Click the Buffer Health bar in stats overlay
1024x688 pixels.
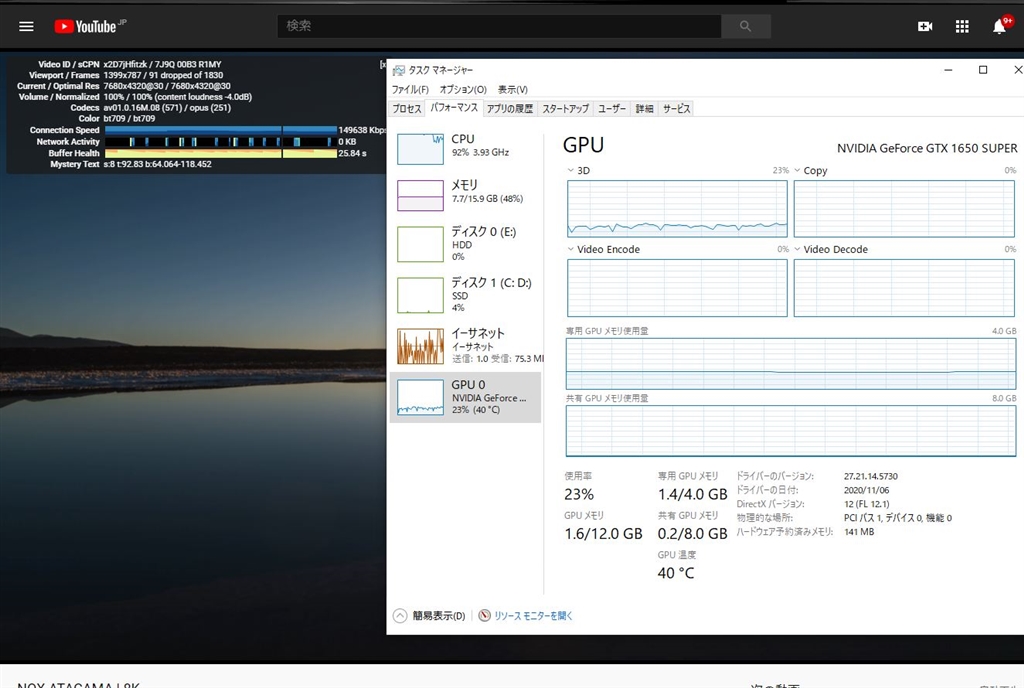(x=221, y=153)
